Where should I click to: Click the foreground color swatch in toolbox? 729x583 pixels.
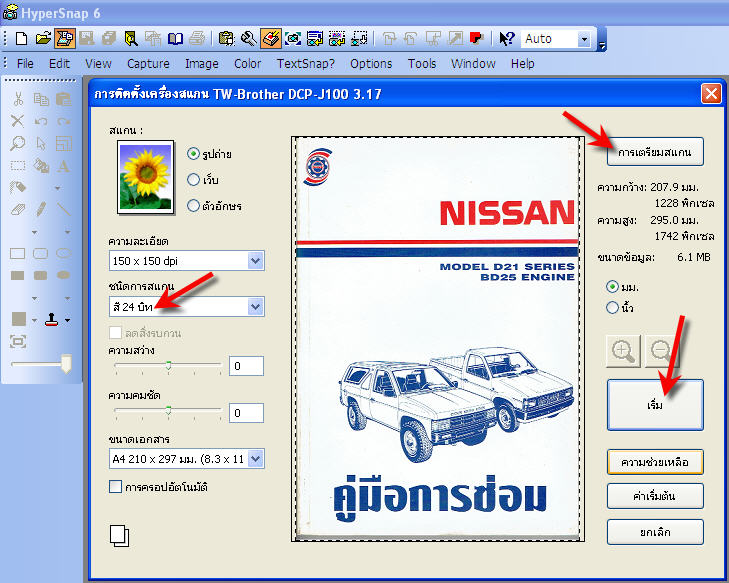[19, 319]
